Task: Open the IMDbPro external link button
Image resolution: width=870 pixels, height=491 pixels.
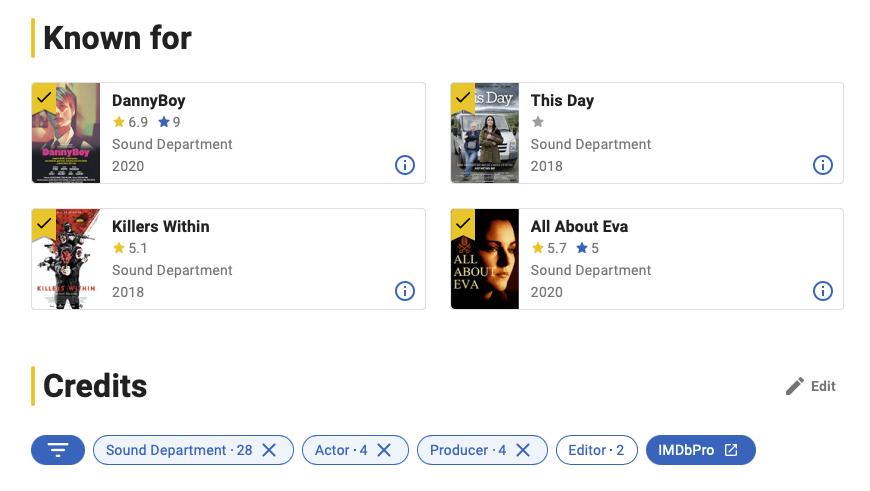Action: point(700,450)
